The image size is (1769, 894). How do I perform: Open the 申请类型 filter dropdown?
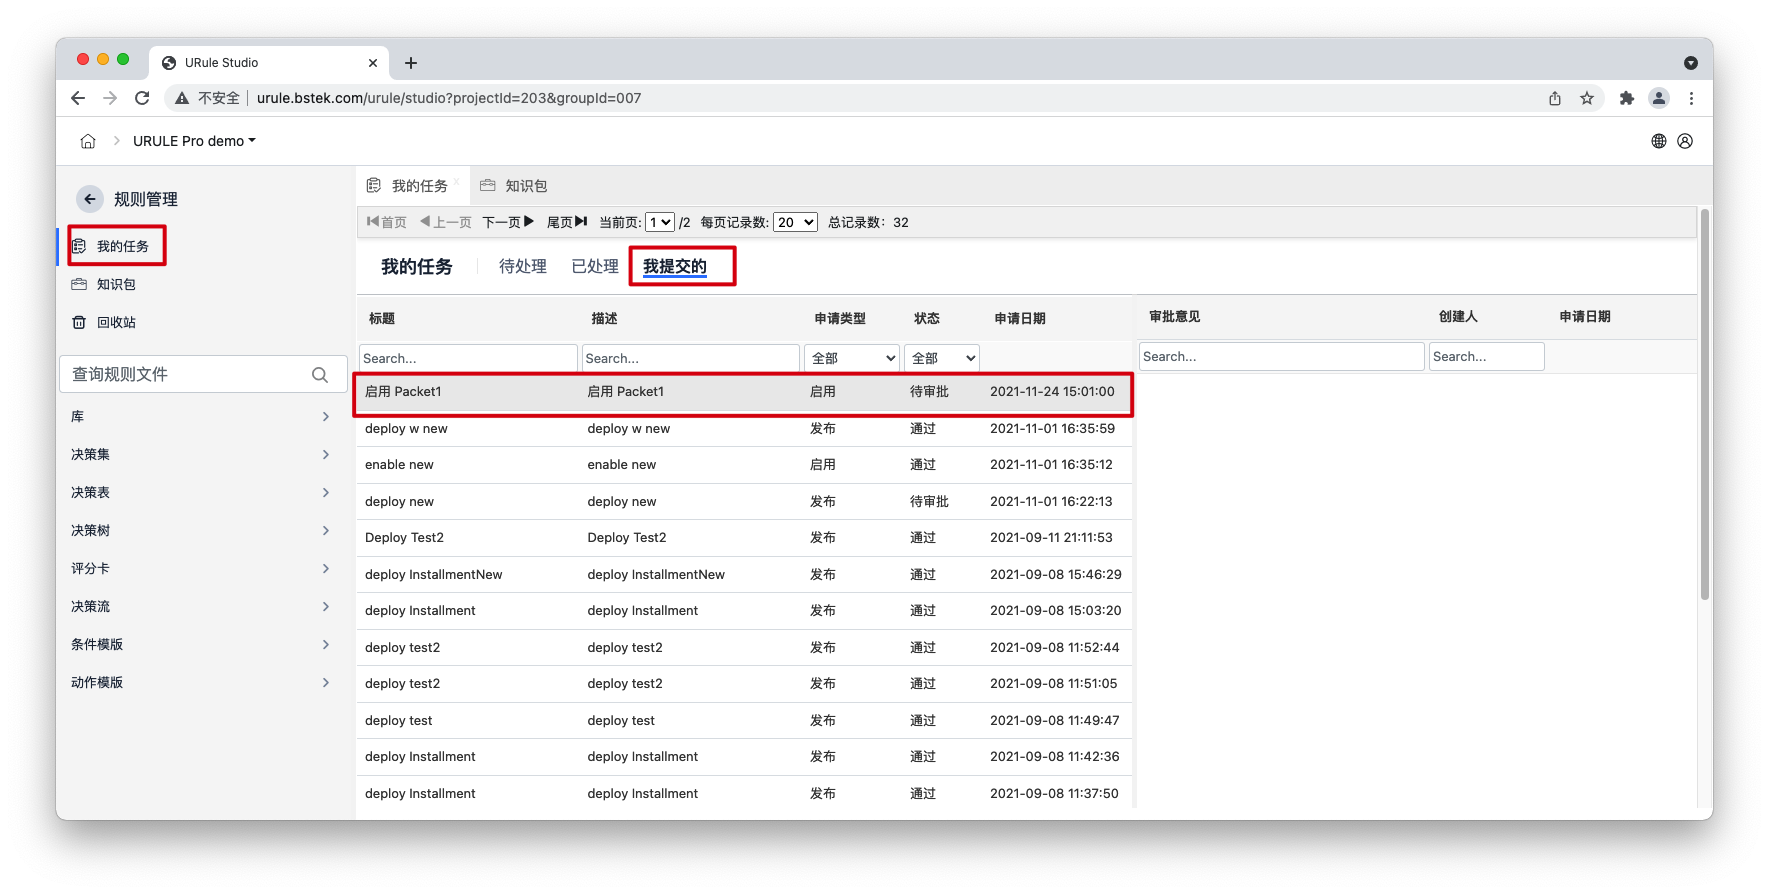pos(852,358)
